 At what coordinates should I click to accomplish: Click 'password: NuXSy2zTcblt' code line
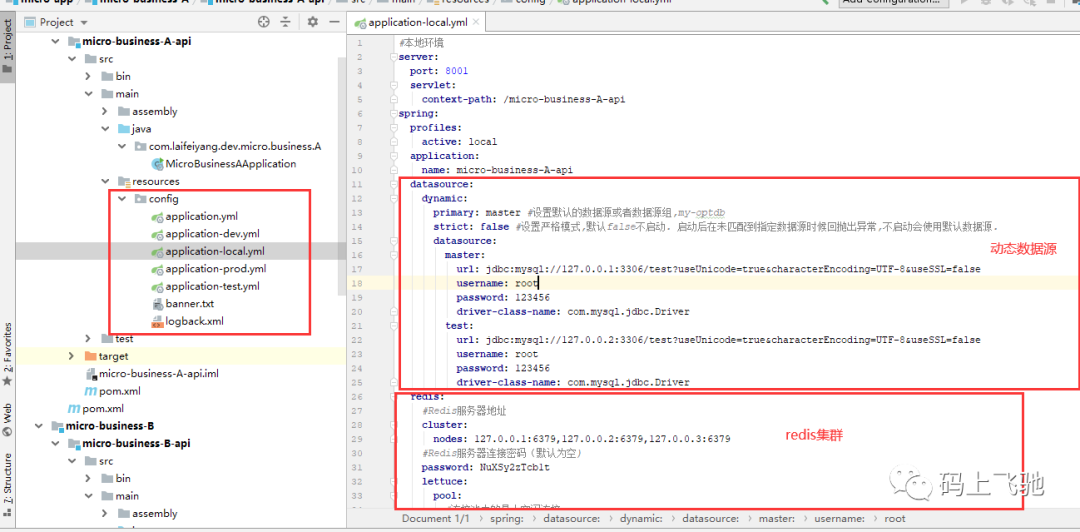486,467
